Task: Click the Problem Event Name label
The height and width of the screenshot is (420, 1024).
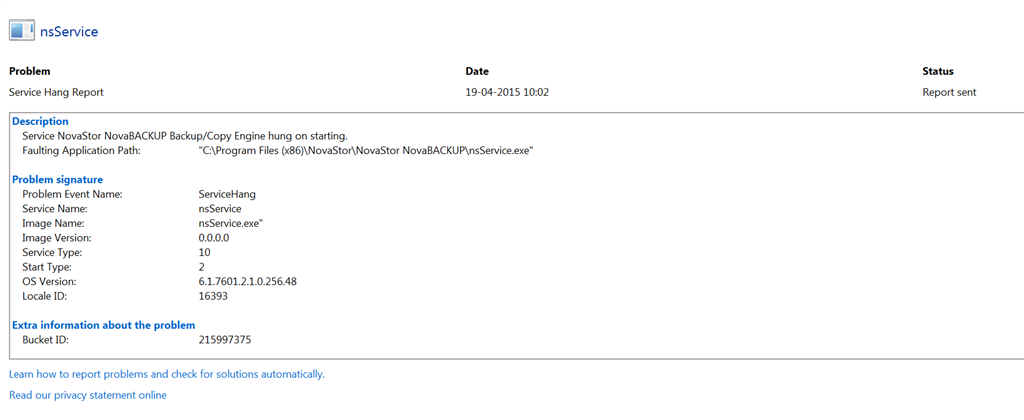Action: [72, 194]
